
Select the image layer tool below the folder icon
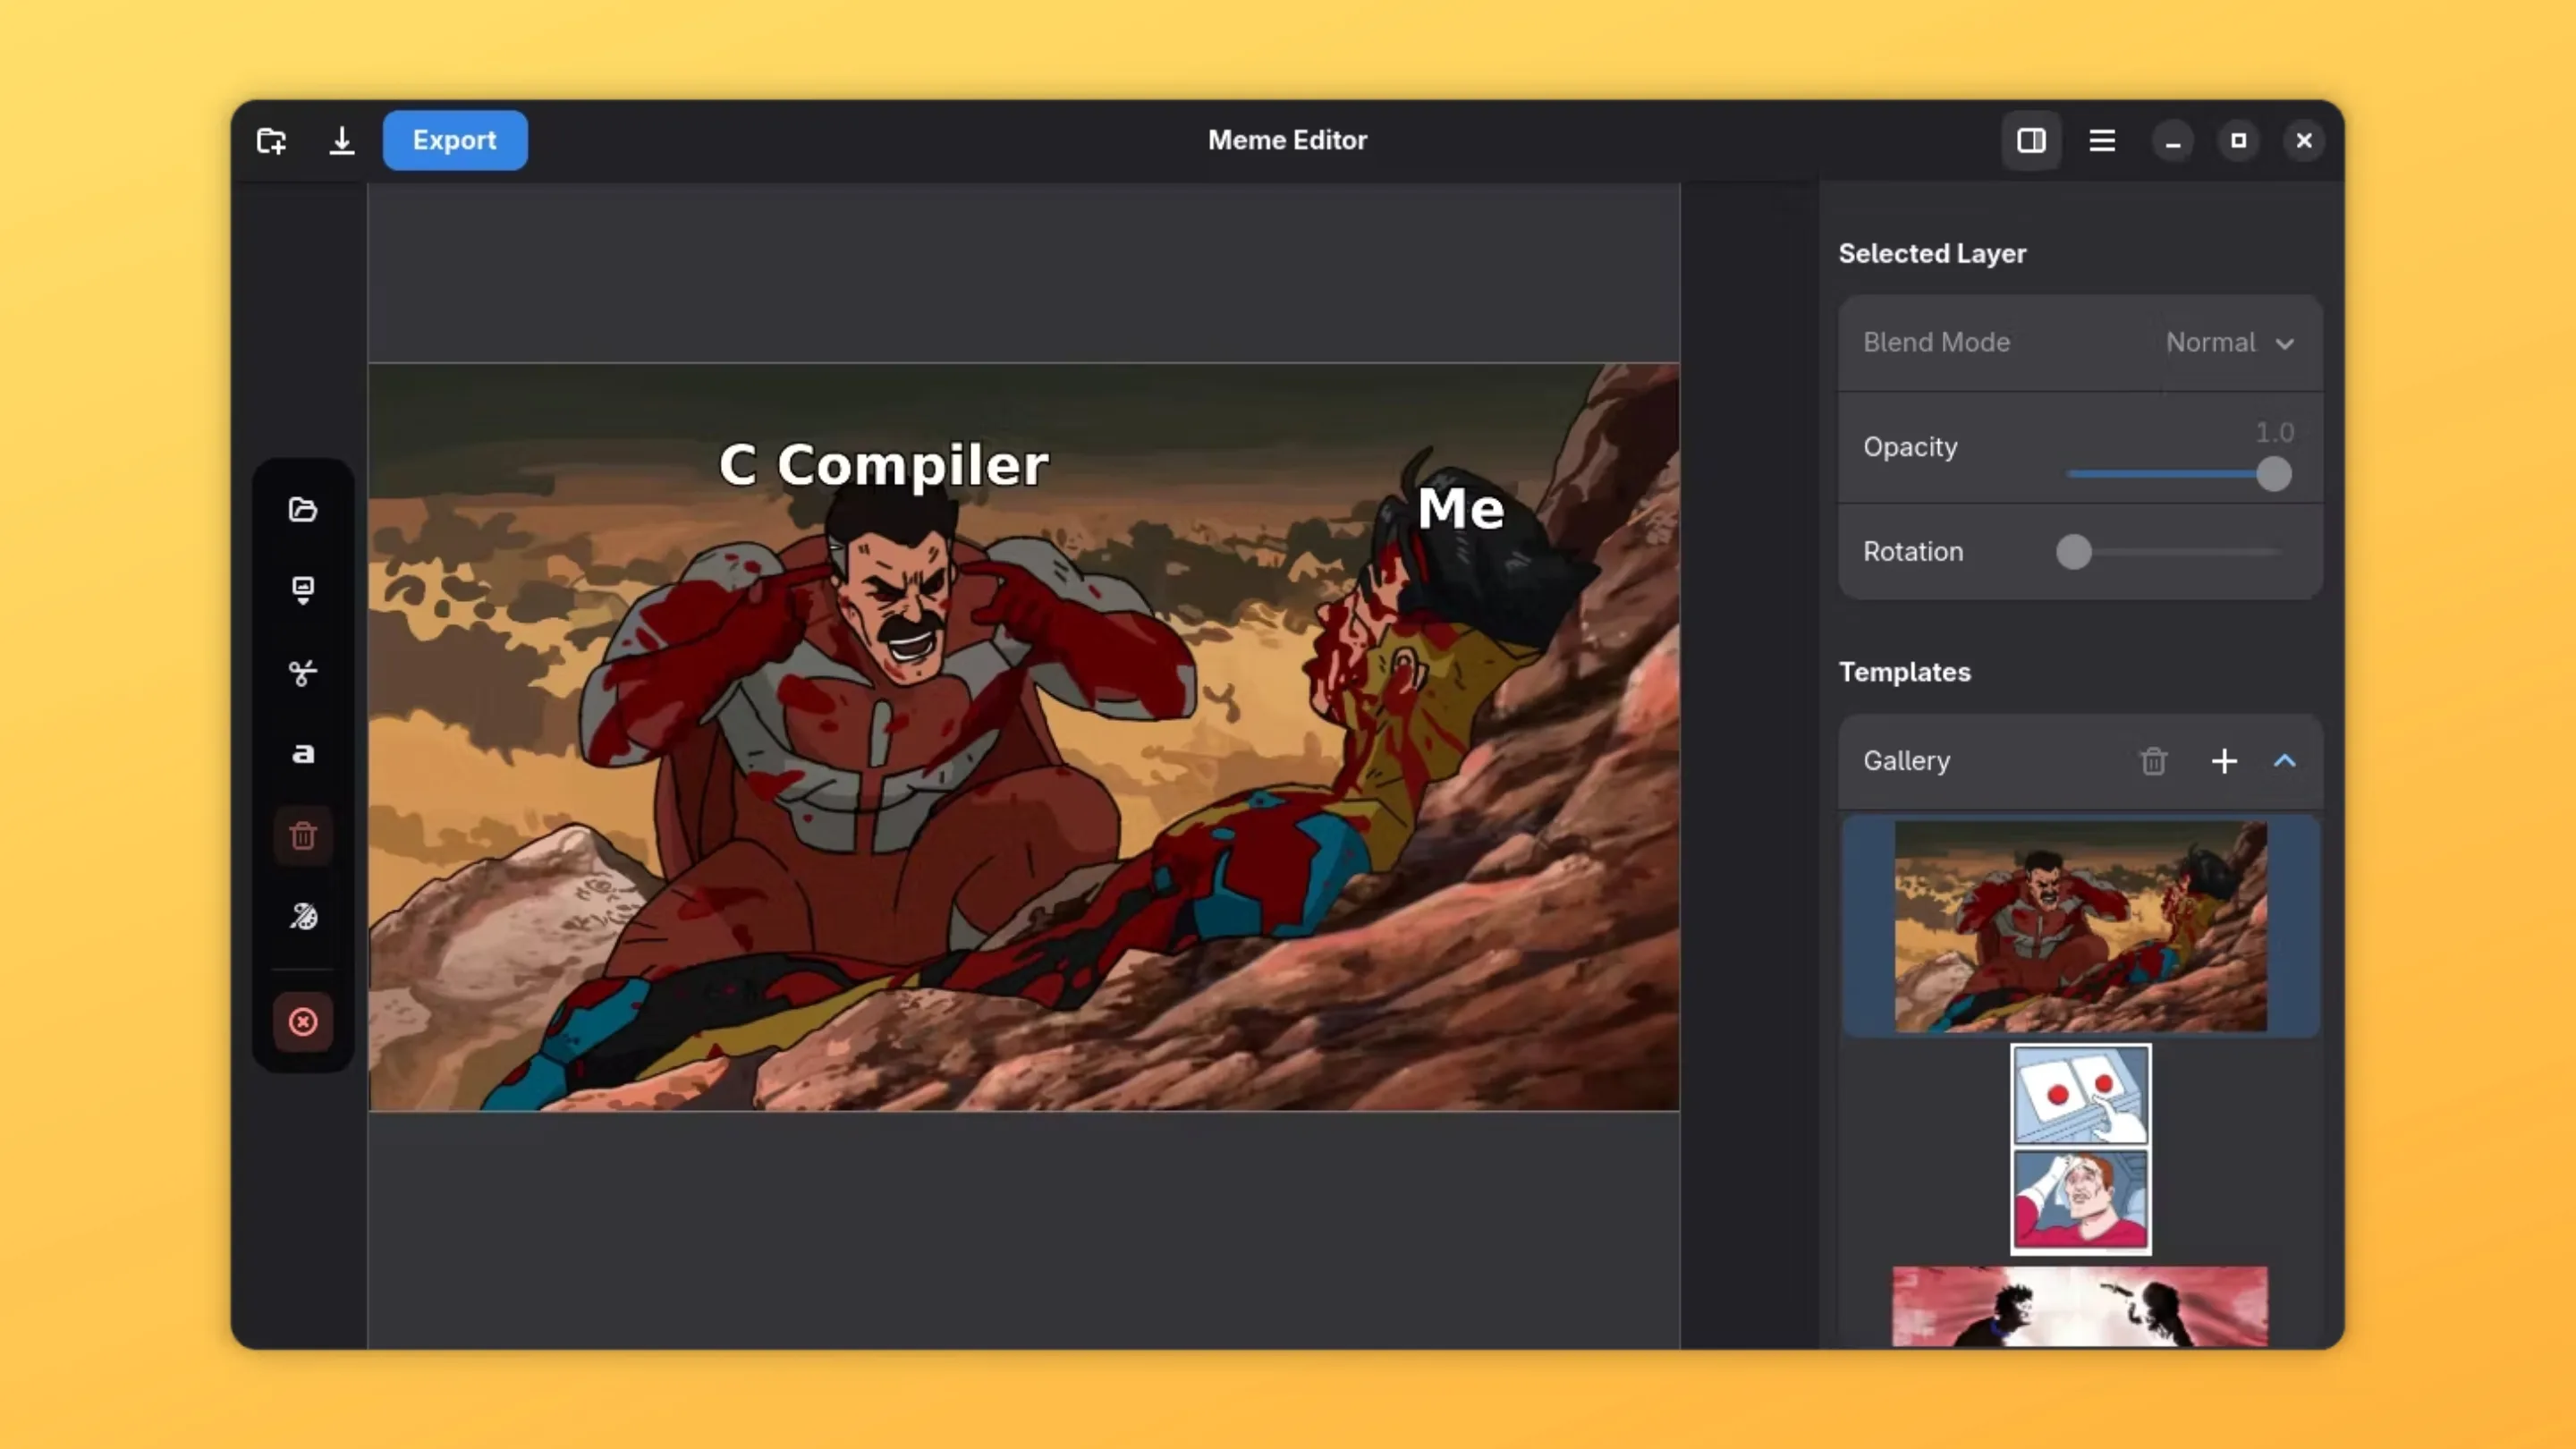303,590
